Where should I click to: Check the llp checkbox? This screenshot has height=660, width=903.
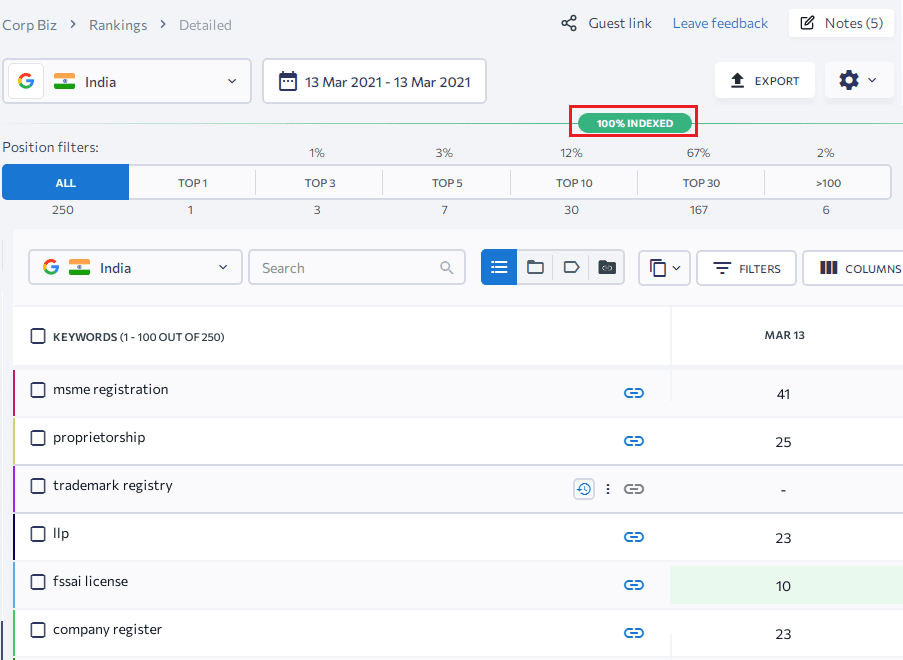(x=38, y=534)
